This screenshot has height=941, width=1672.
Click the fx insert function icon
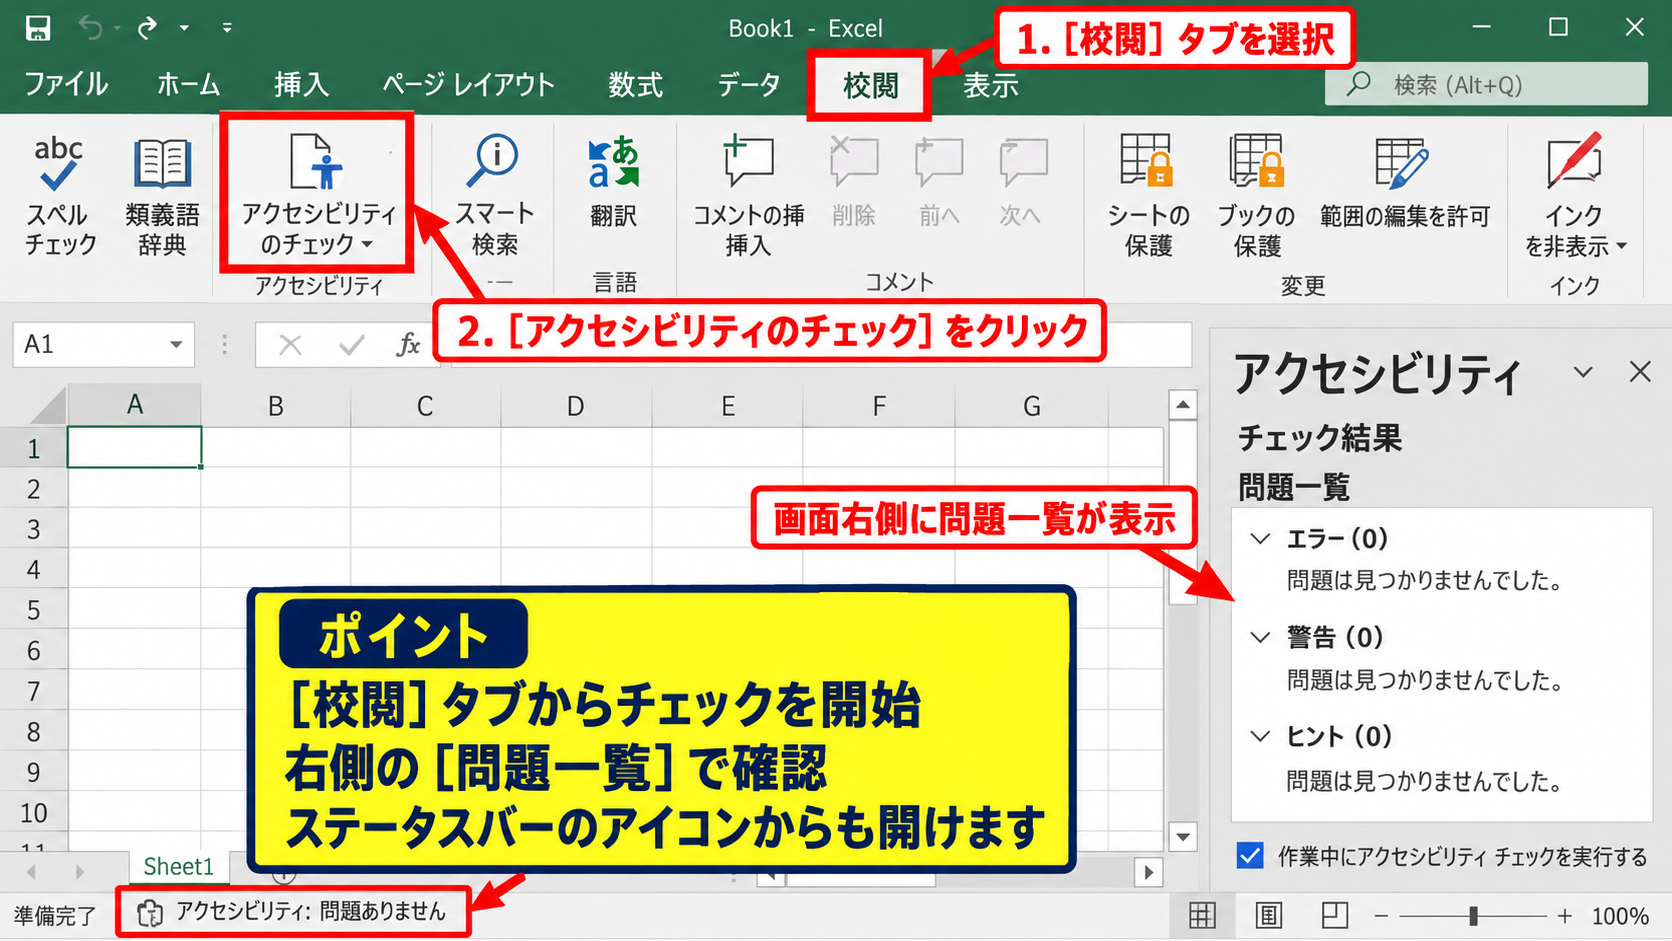pyautogui.click(x=408, y=345)
